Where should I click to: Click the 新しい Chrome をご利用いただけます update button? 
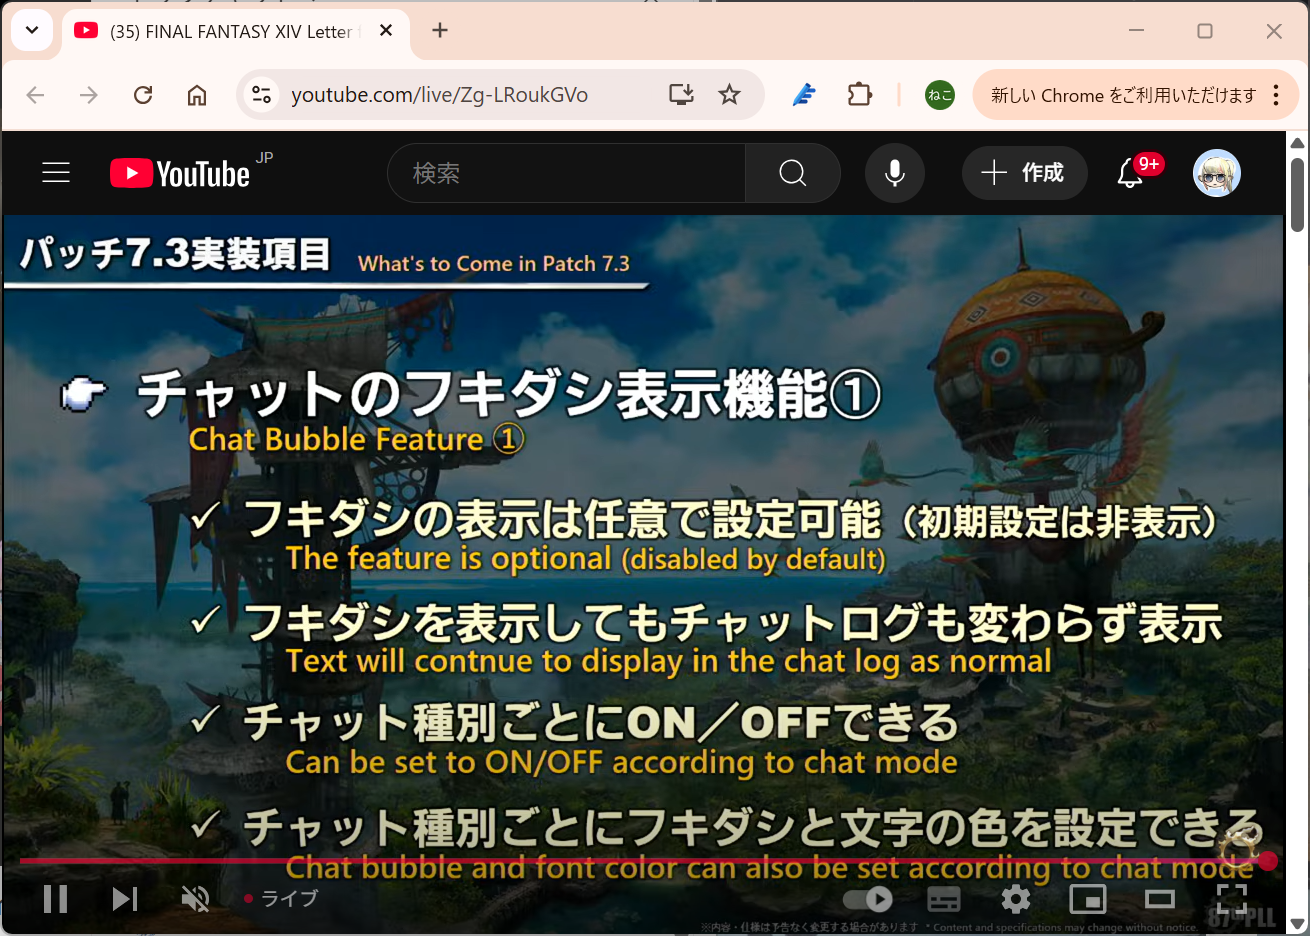1122,95
